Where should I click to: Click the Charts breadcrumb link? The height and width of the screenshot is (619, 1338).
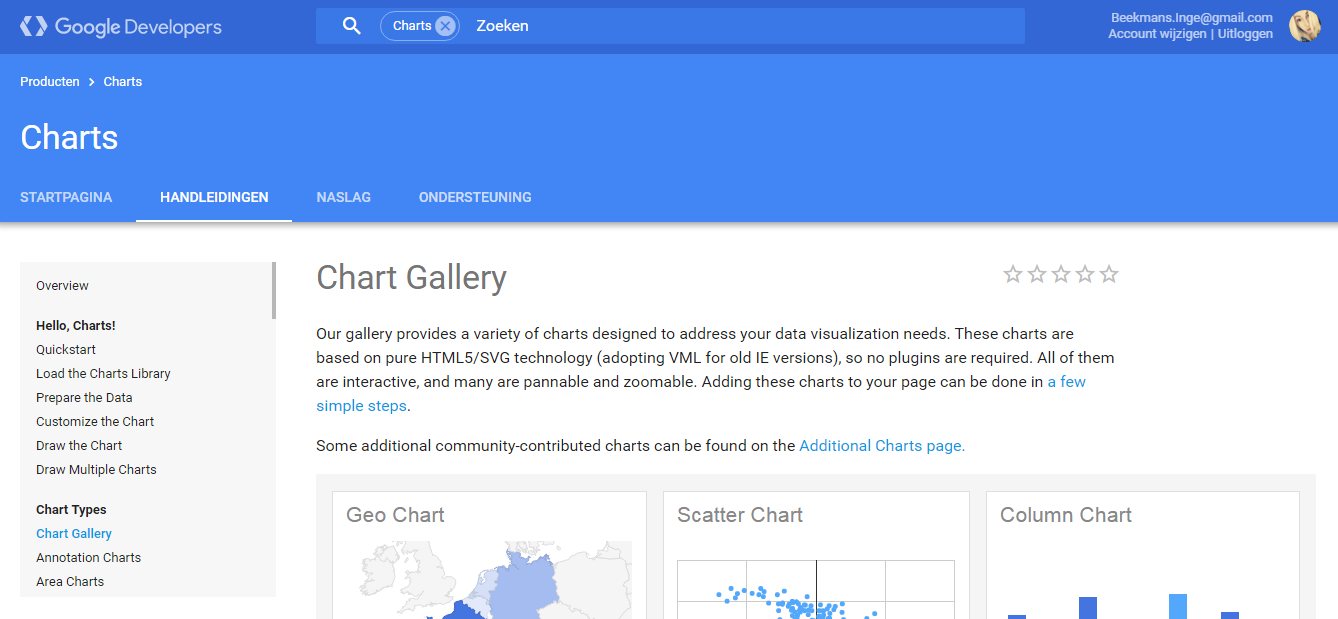(x=123, y=82)
